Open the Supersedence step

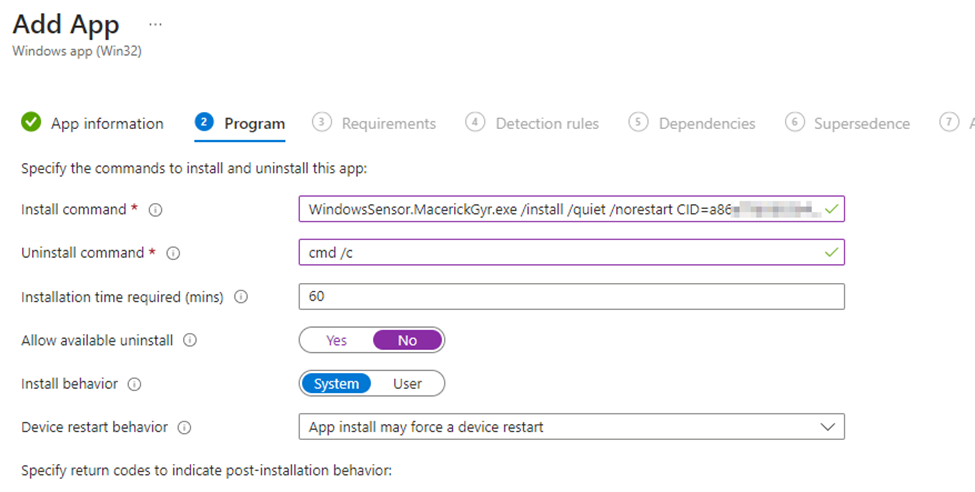tap(861, 124)
